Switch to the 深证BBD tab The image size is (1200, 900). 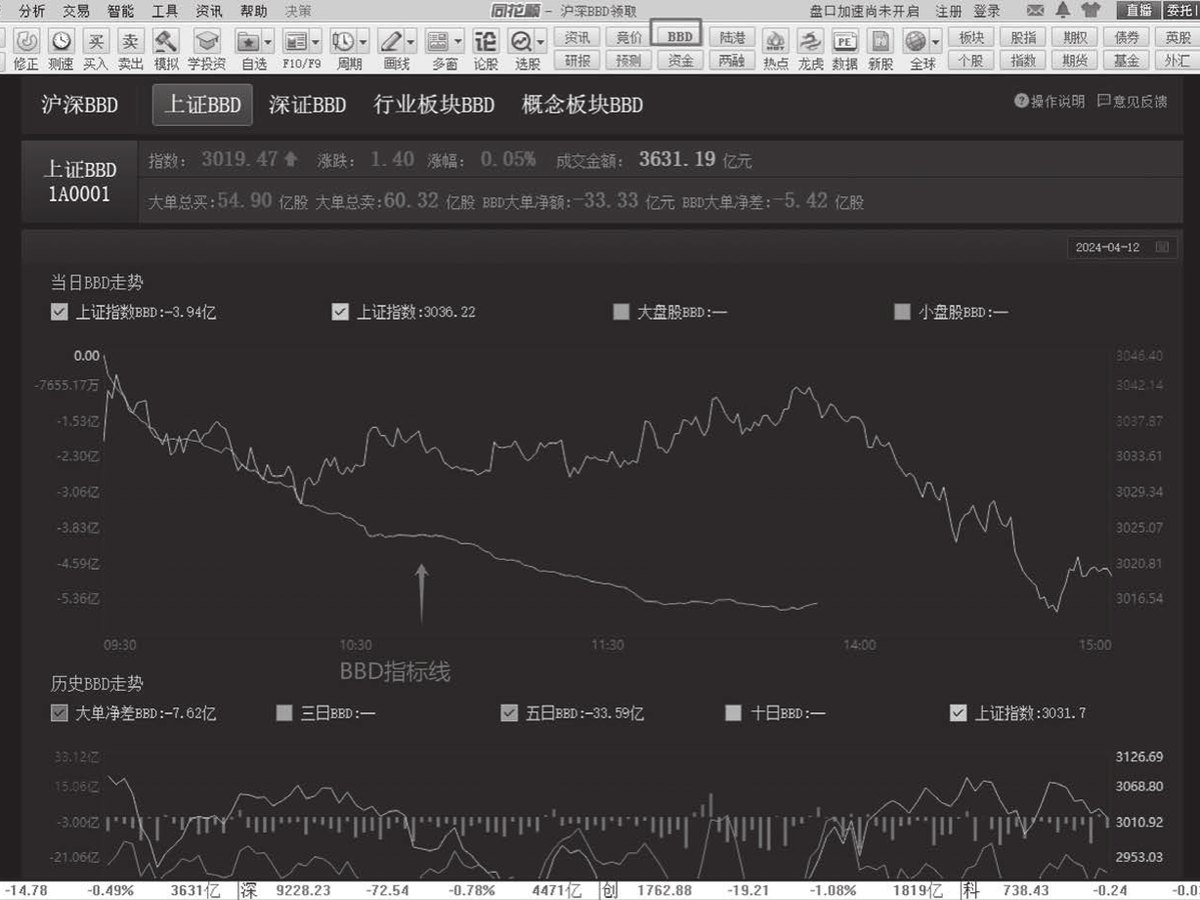click(307, 105)
